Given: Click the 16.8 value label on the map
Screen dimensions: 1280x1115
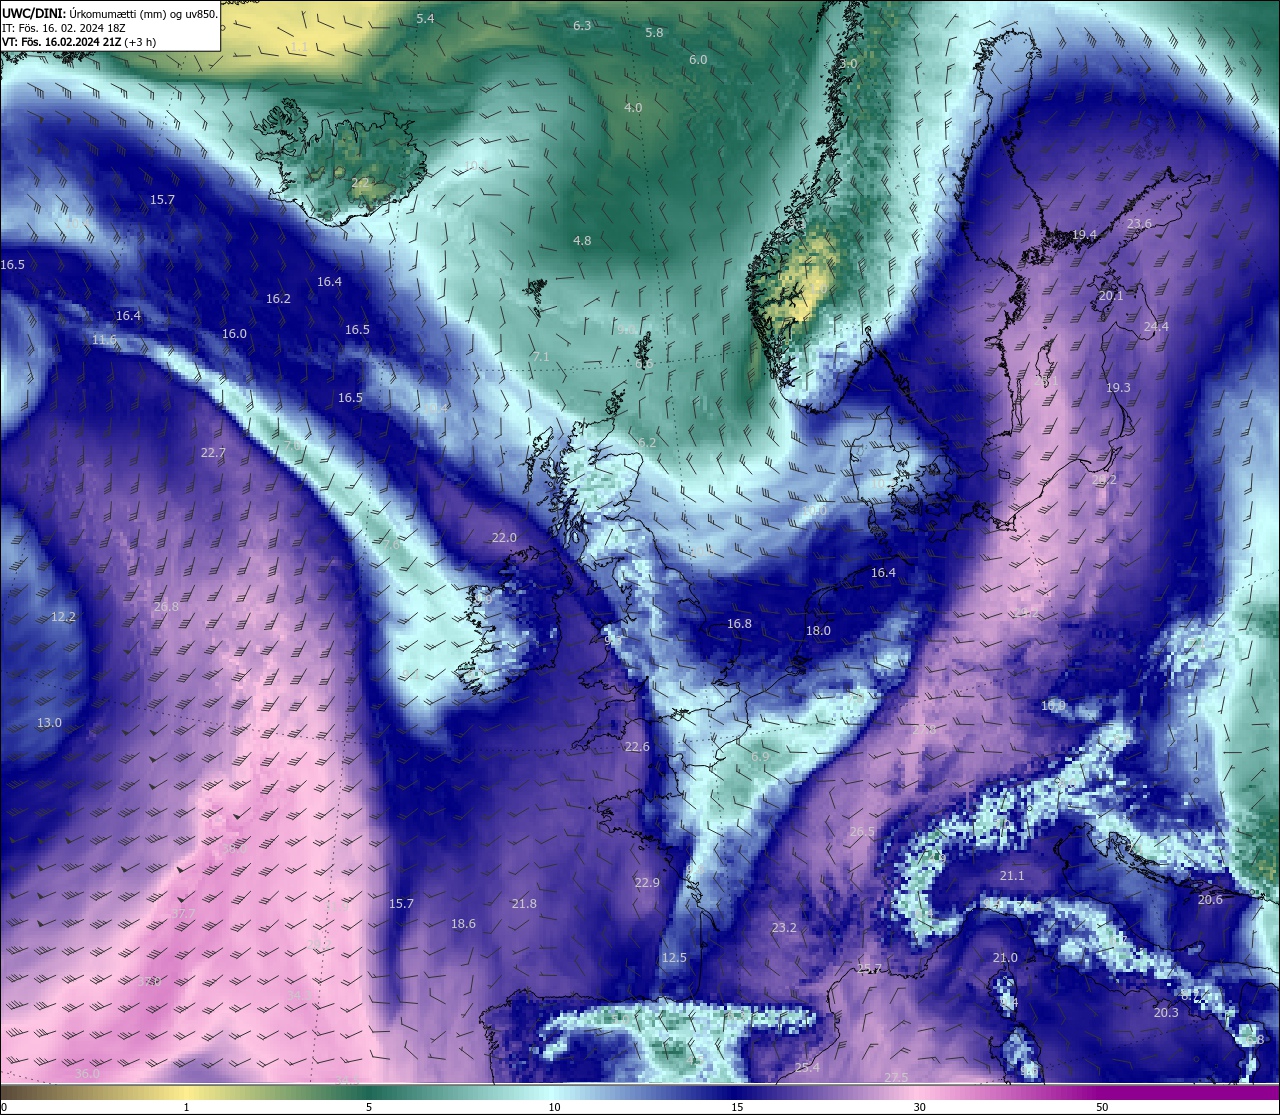Looking at the screenshot, I should (x=739, y=624).
